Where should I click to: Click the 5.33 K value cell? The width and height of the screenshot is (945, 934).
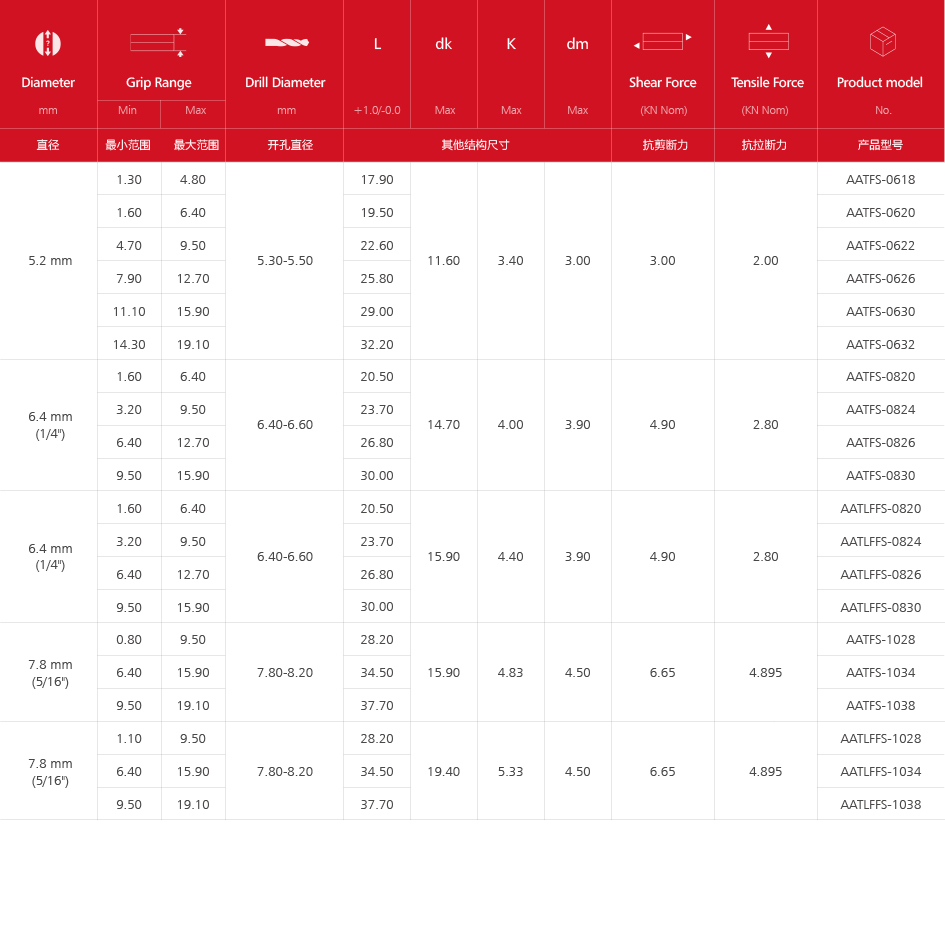point(510,772)
